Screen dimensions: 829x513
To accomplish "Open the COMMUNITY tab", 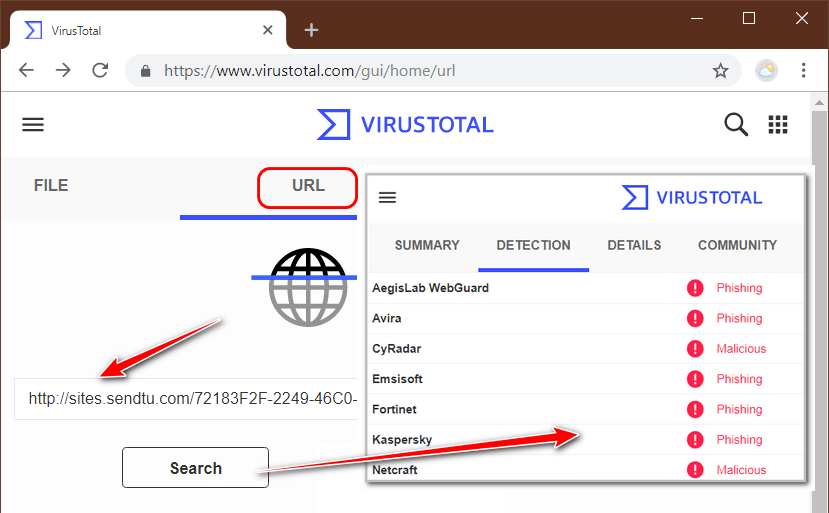I will pos(737,245).
